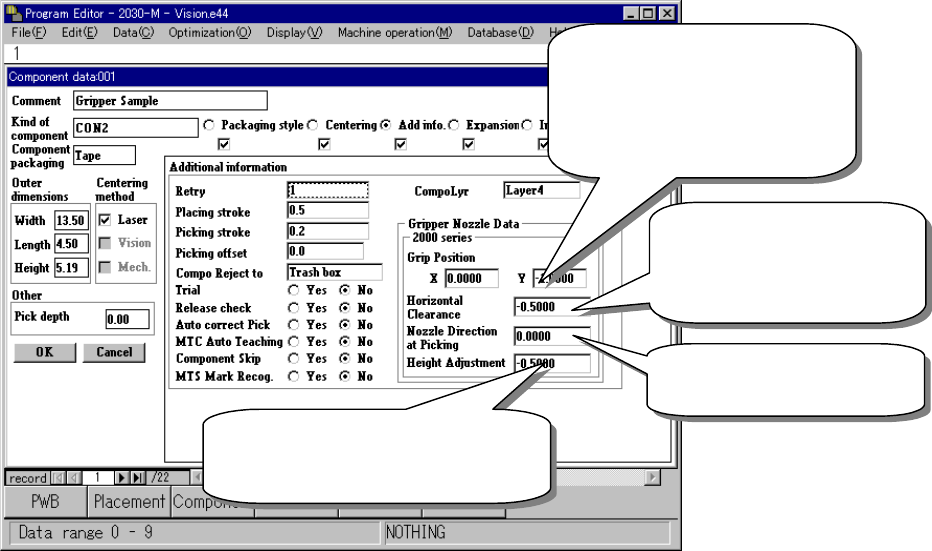Image resolution: width=932 pixels, height=551 pixels.
Task: Click the Horizontal Clearance field
Action: tap(552, 307)
